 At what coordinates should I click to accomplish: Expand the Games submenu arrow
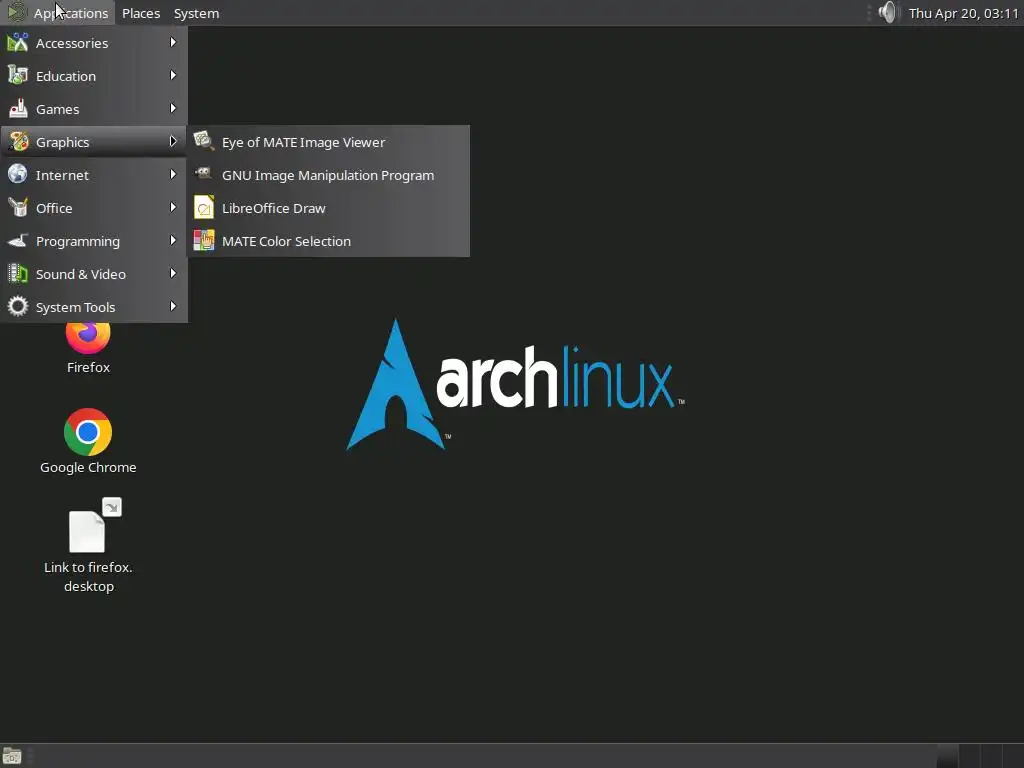[x=173, y=108]
